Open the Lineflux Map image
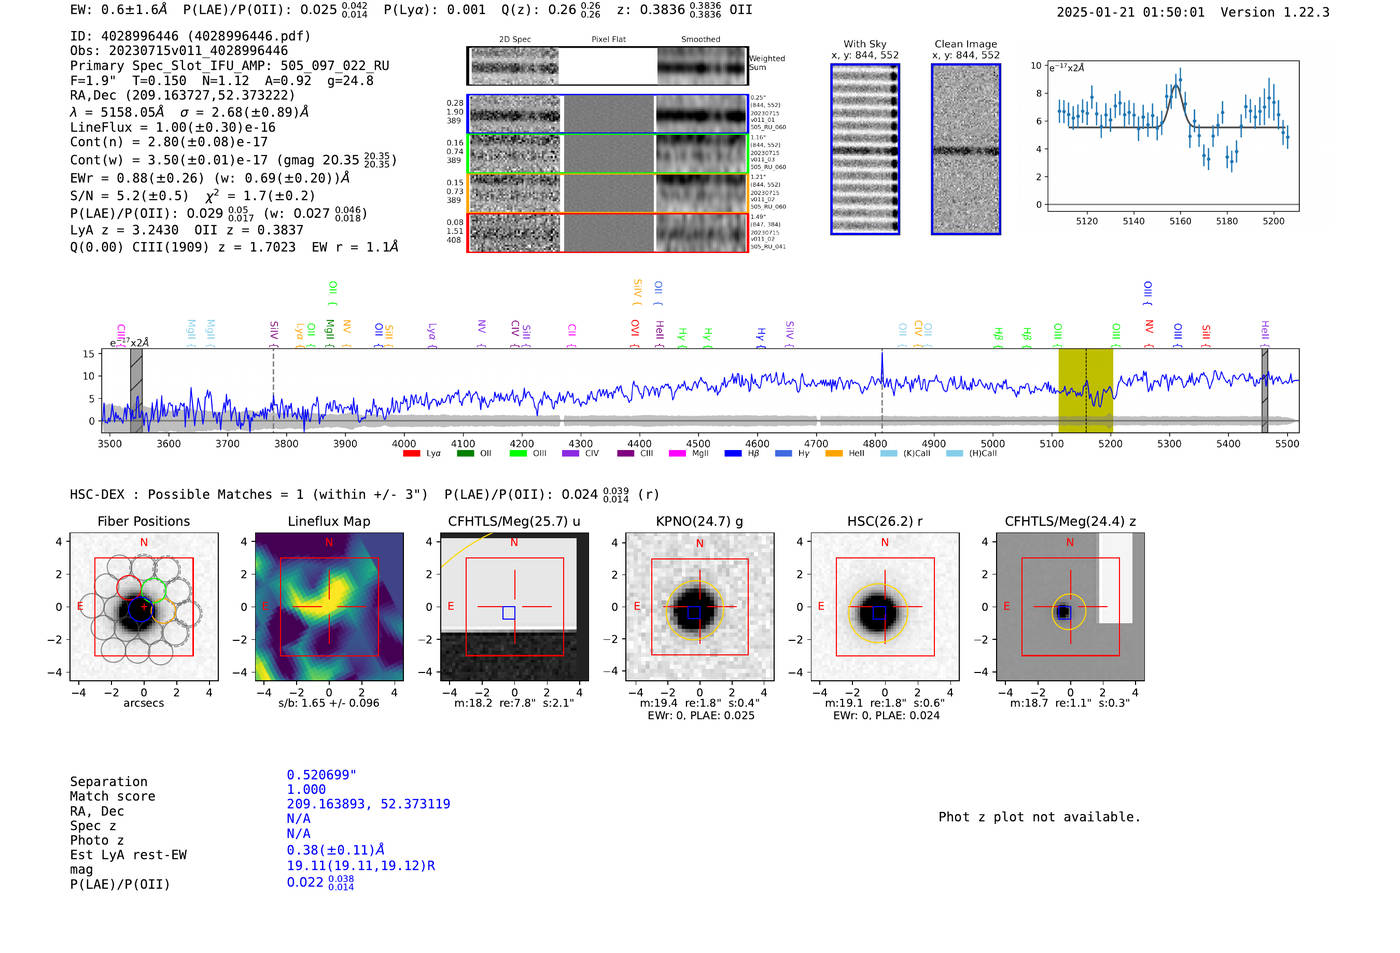The height and width of the screenshot is (953, 1400). tap(329, 607)
